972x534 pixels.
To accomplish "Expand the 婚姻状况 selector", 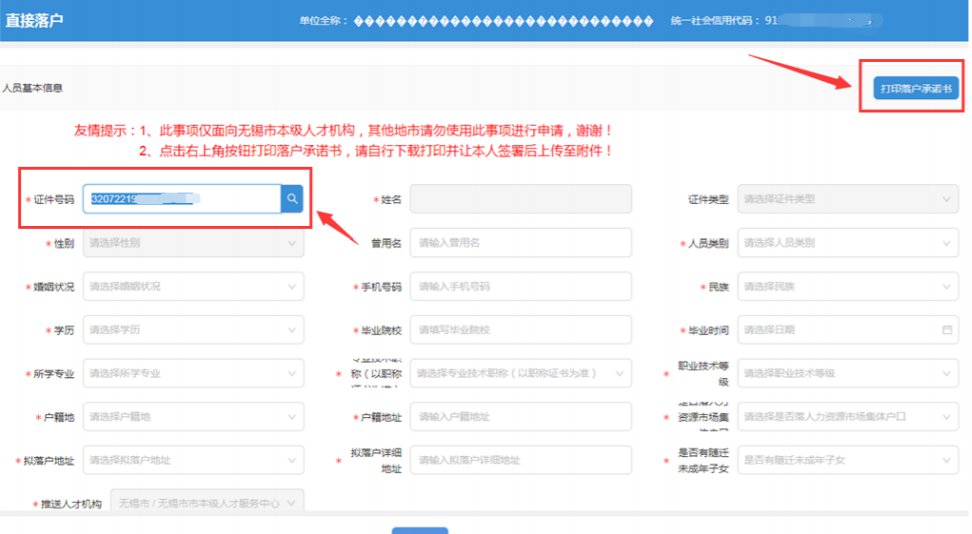I will 193,286.
